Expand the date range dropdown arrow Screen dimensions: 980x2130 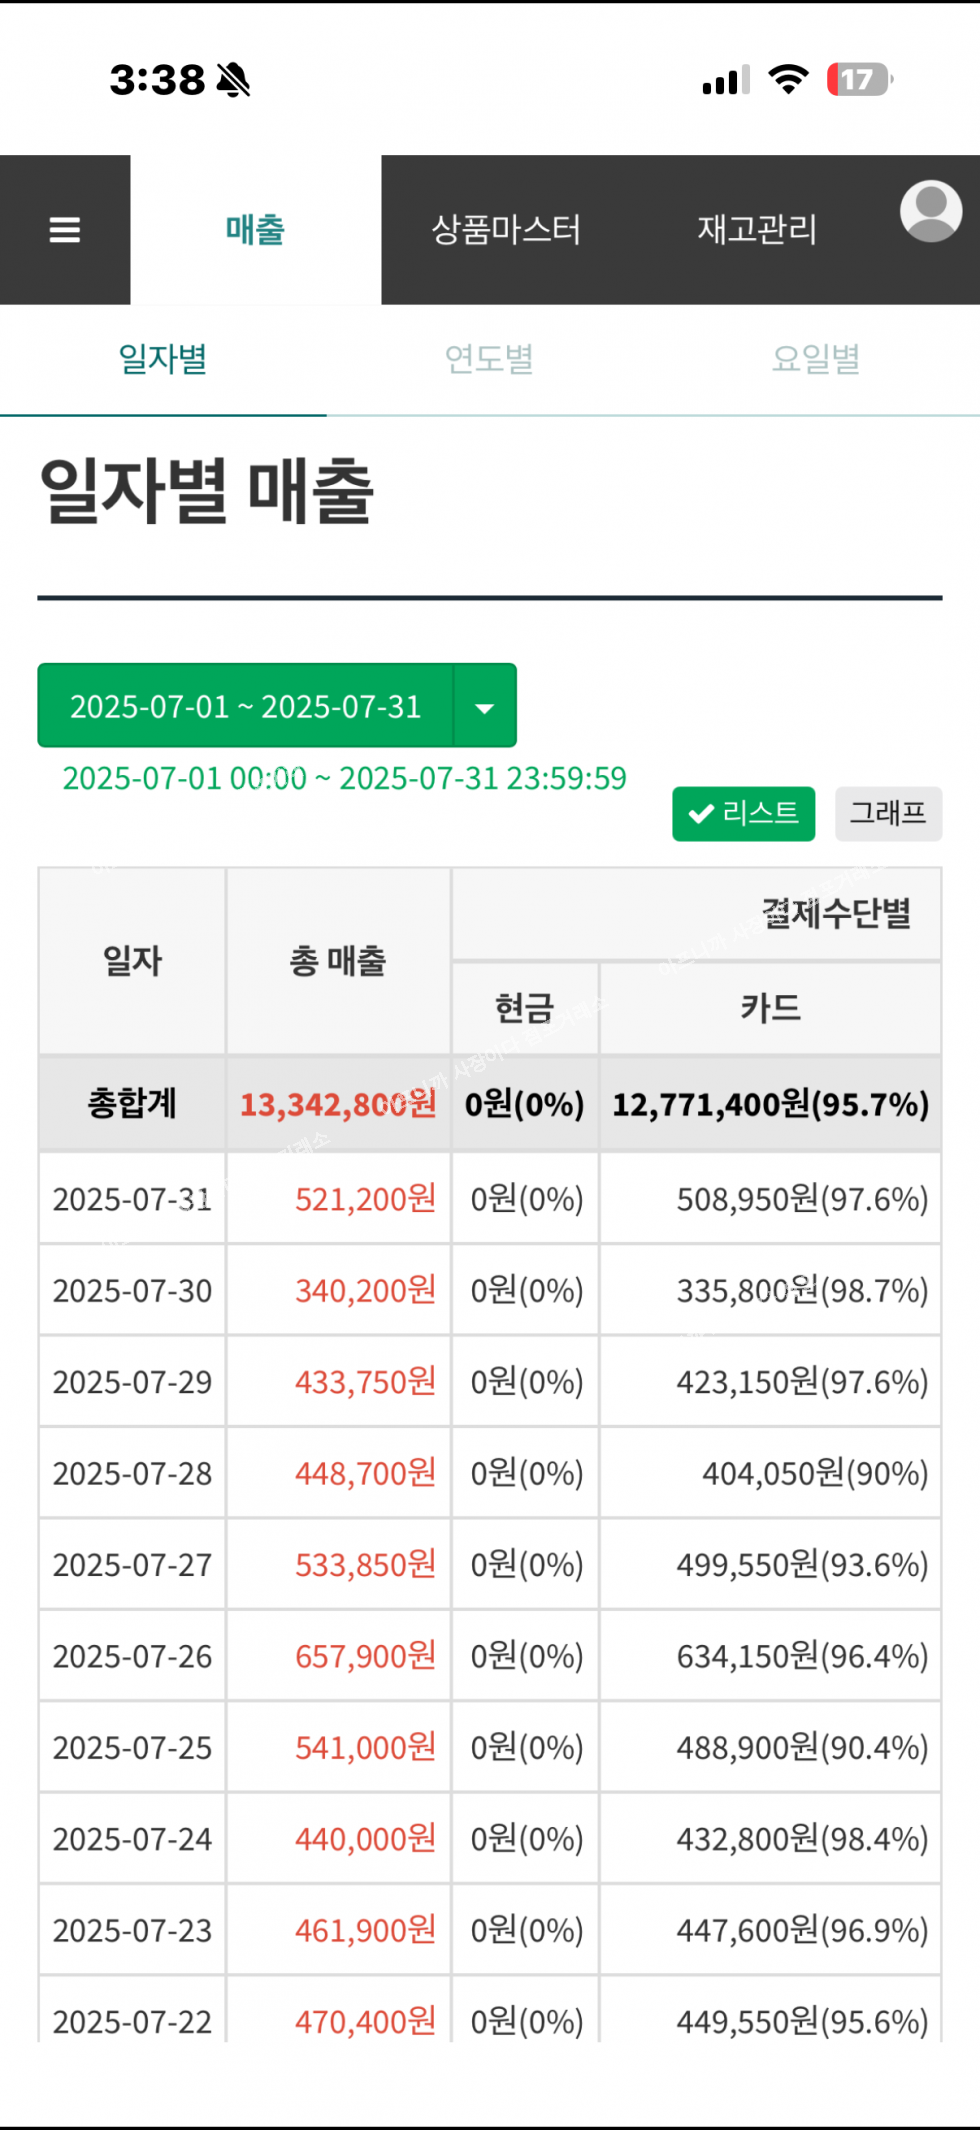coord(485,706)
